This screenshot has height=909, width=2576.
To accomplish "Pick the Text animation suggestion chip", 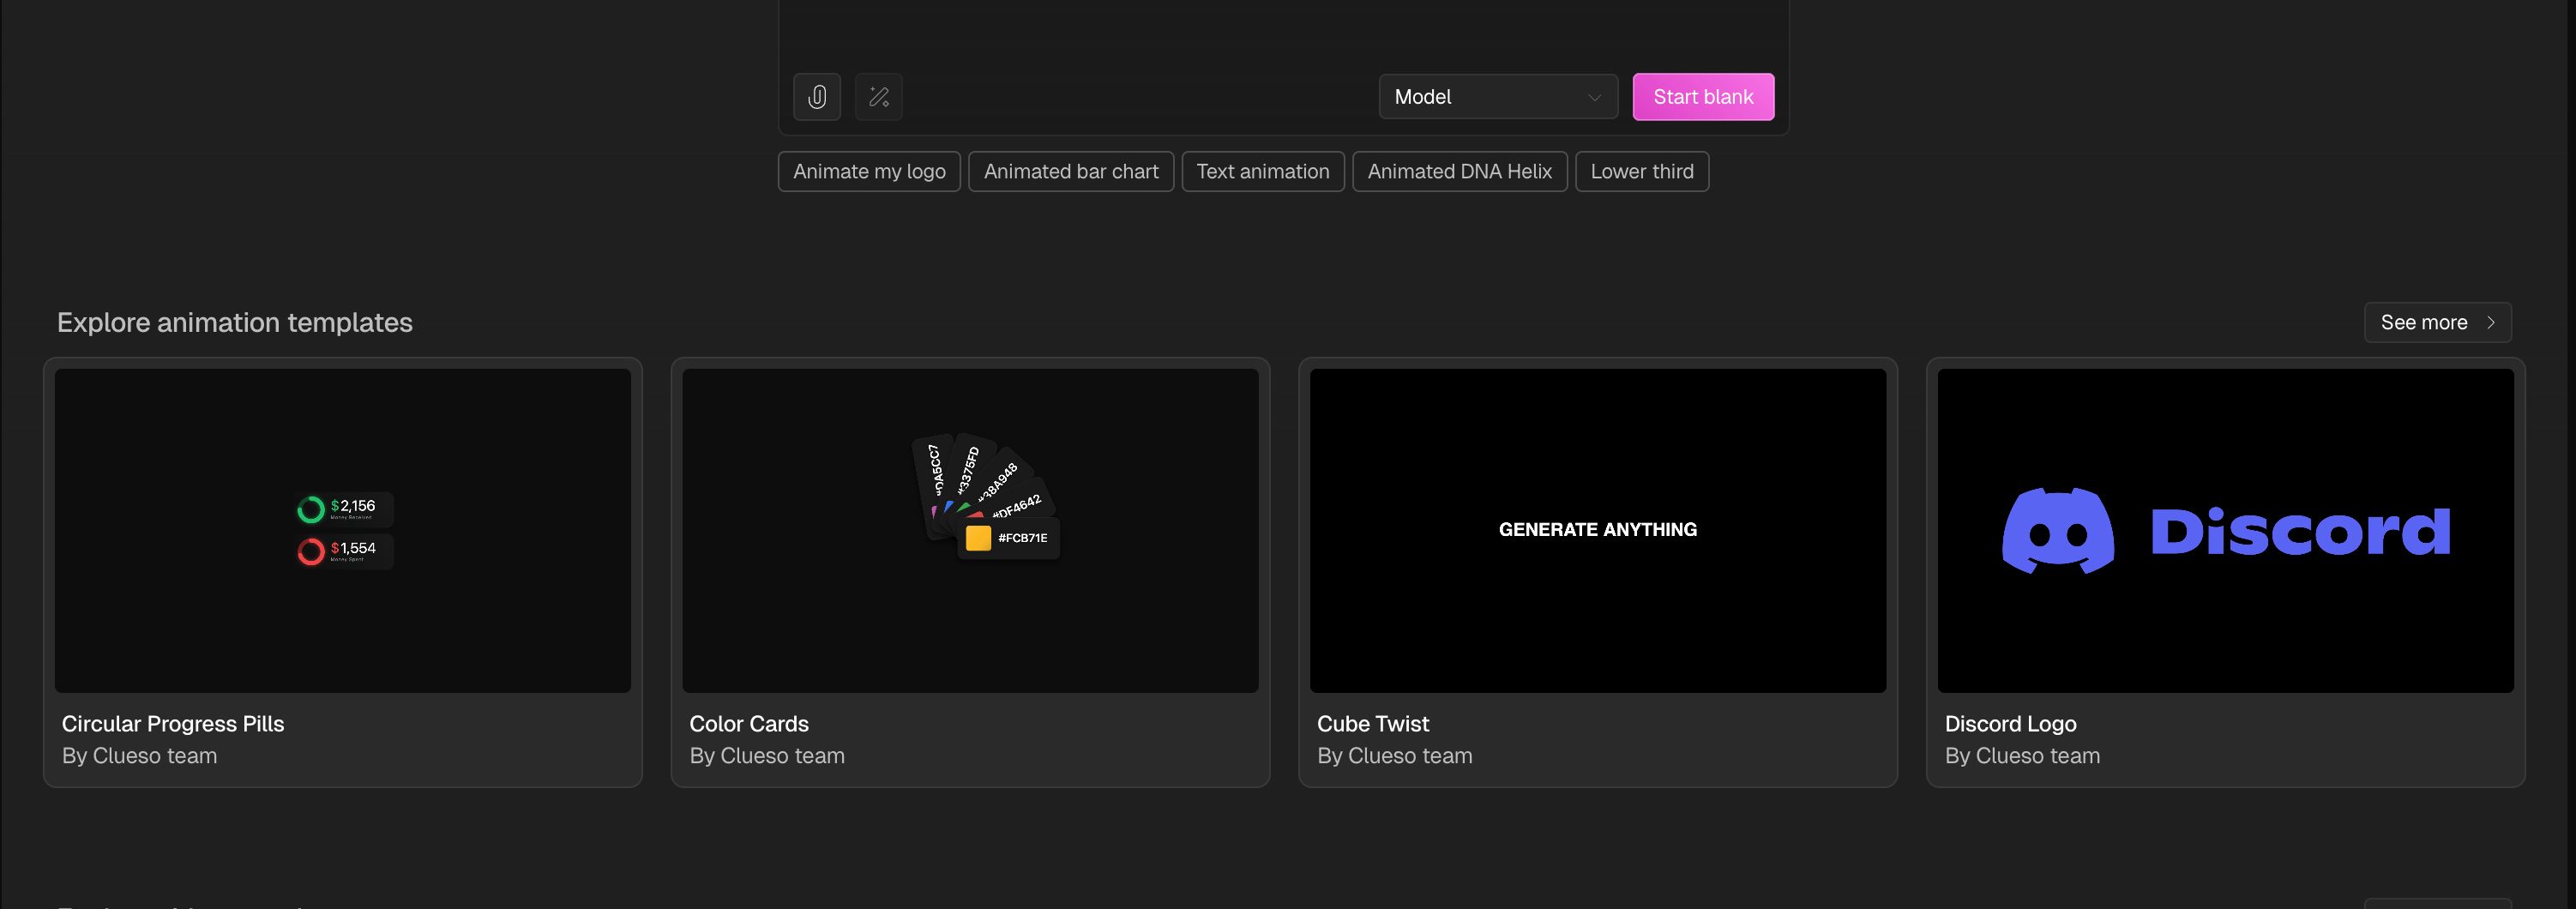I will pyautogui.click(x=1263, y=172).
